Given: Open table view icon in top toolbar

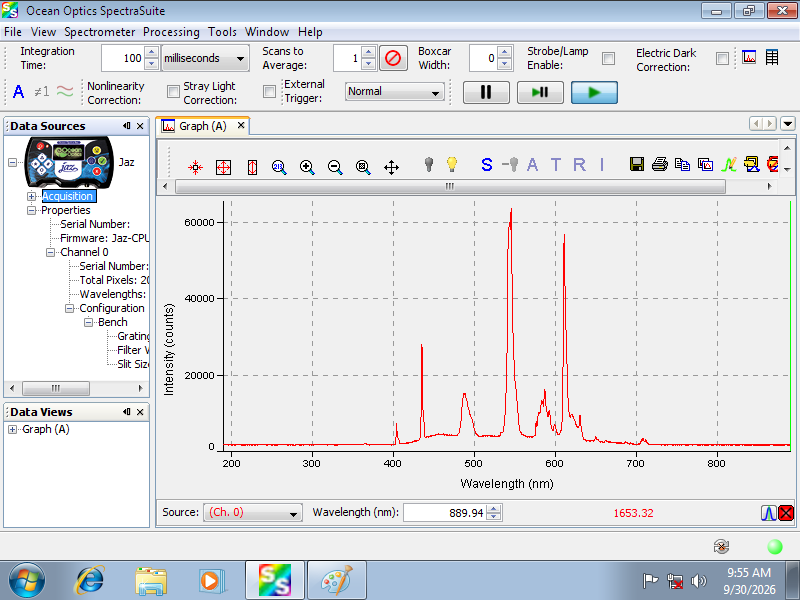Looking at the screenshot, I should 772,57.
